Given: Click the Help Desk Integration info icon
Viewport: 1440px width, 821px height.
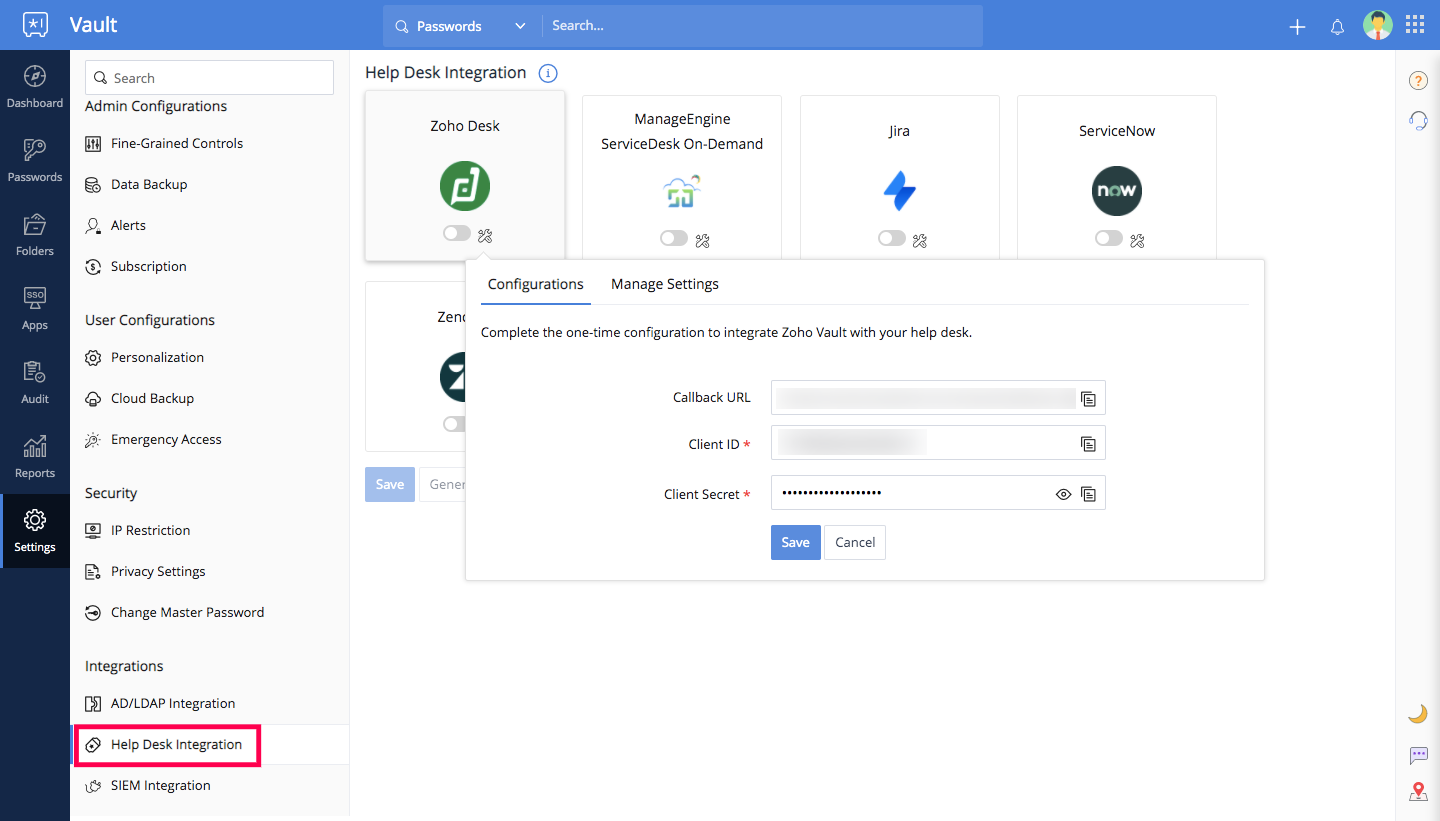Looking at the screenshot, I should [548, 73].
